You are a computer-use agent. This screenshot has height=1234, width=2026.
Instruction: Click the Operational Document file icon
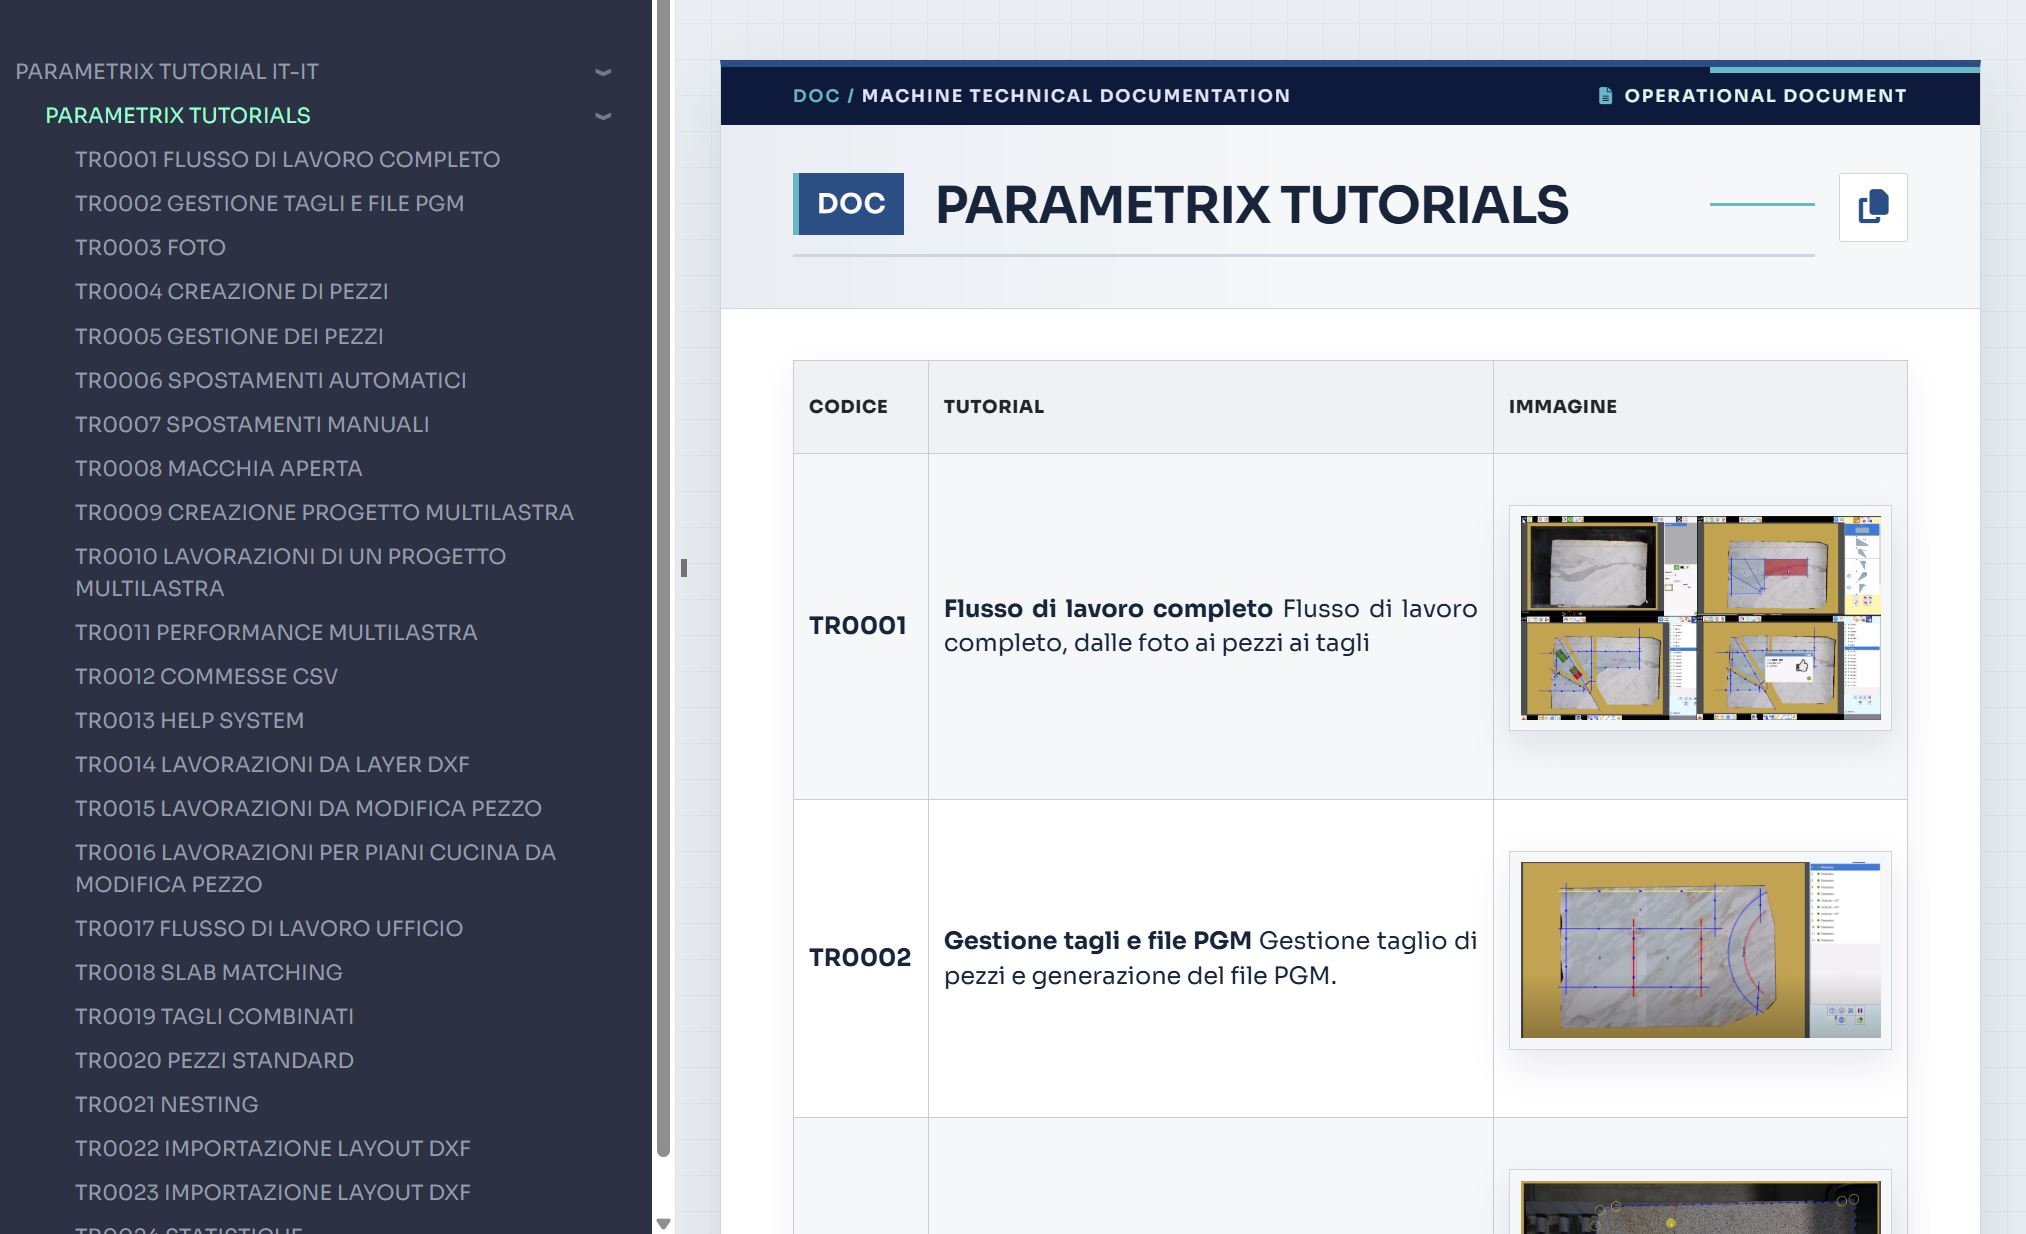(1605, 96)
